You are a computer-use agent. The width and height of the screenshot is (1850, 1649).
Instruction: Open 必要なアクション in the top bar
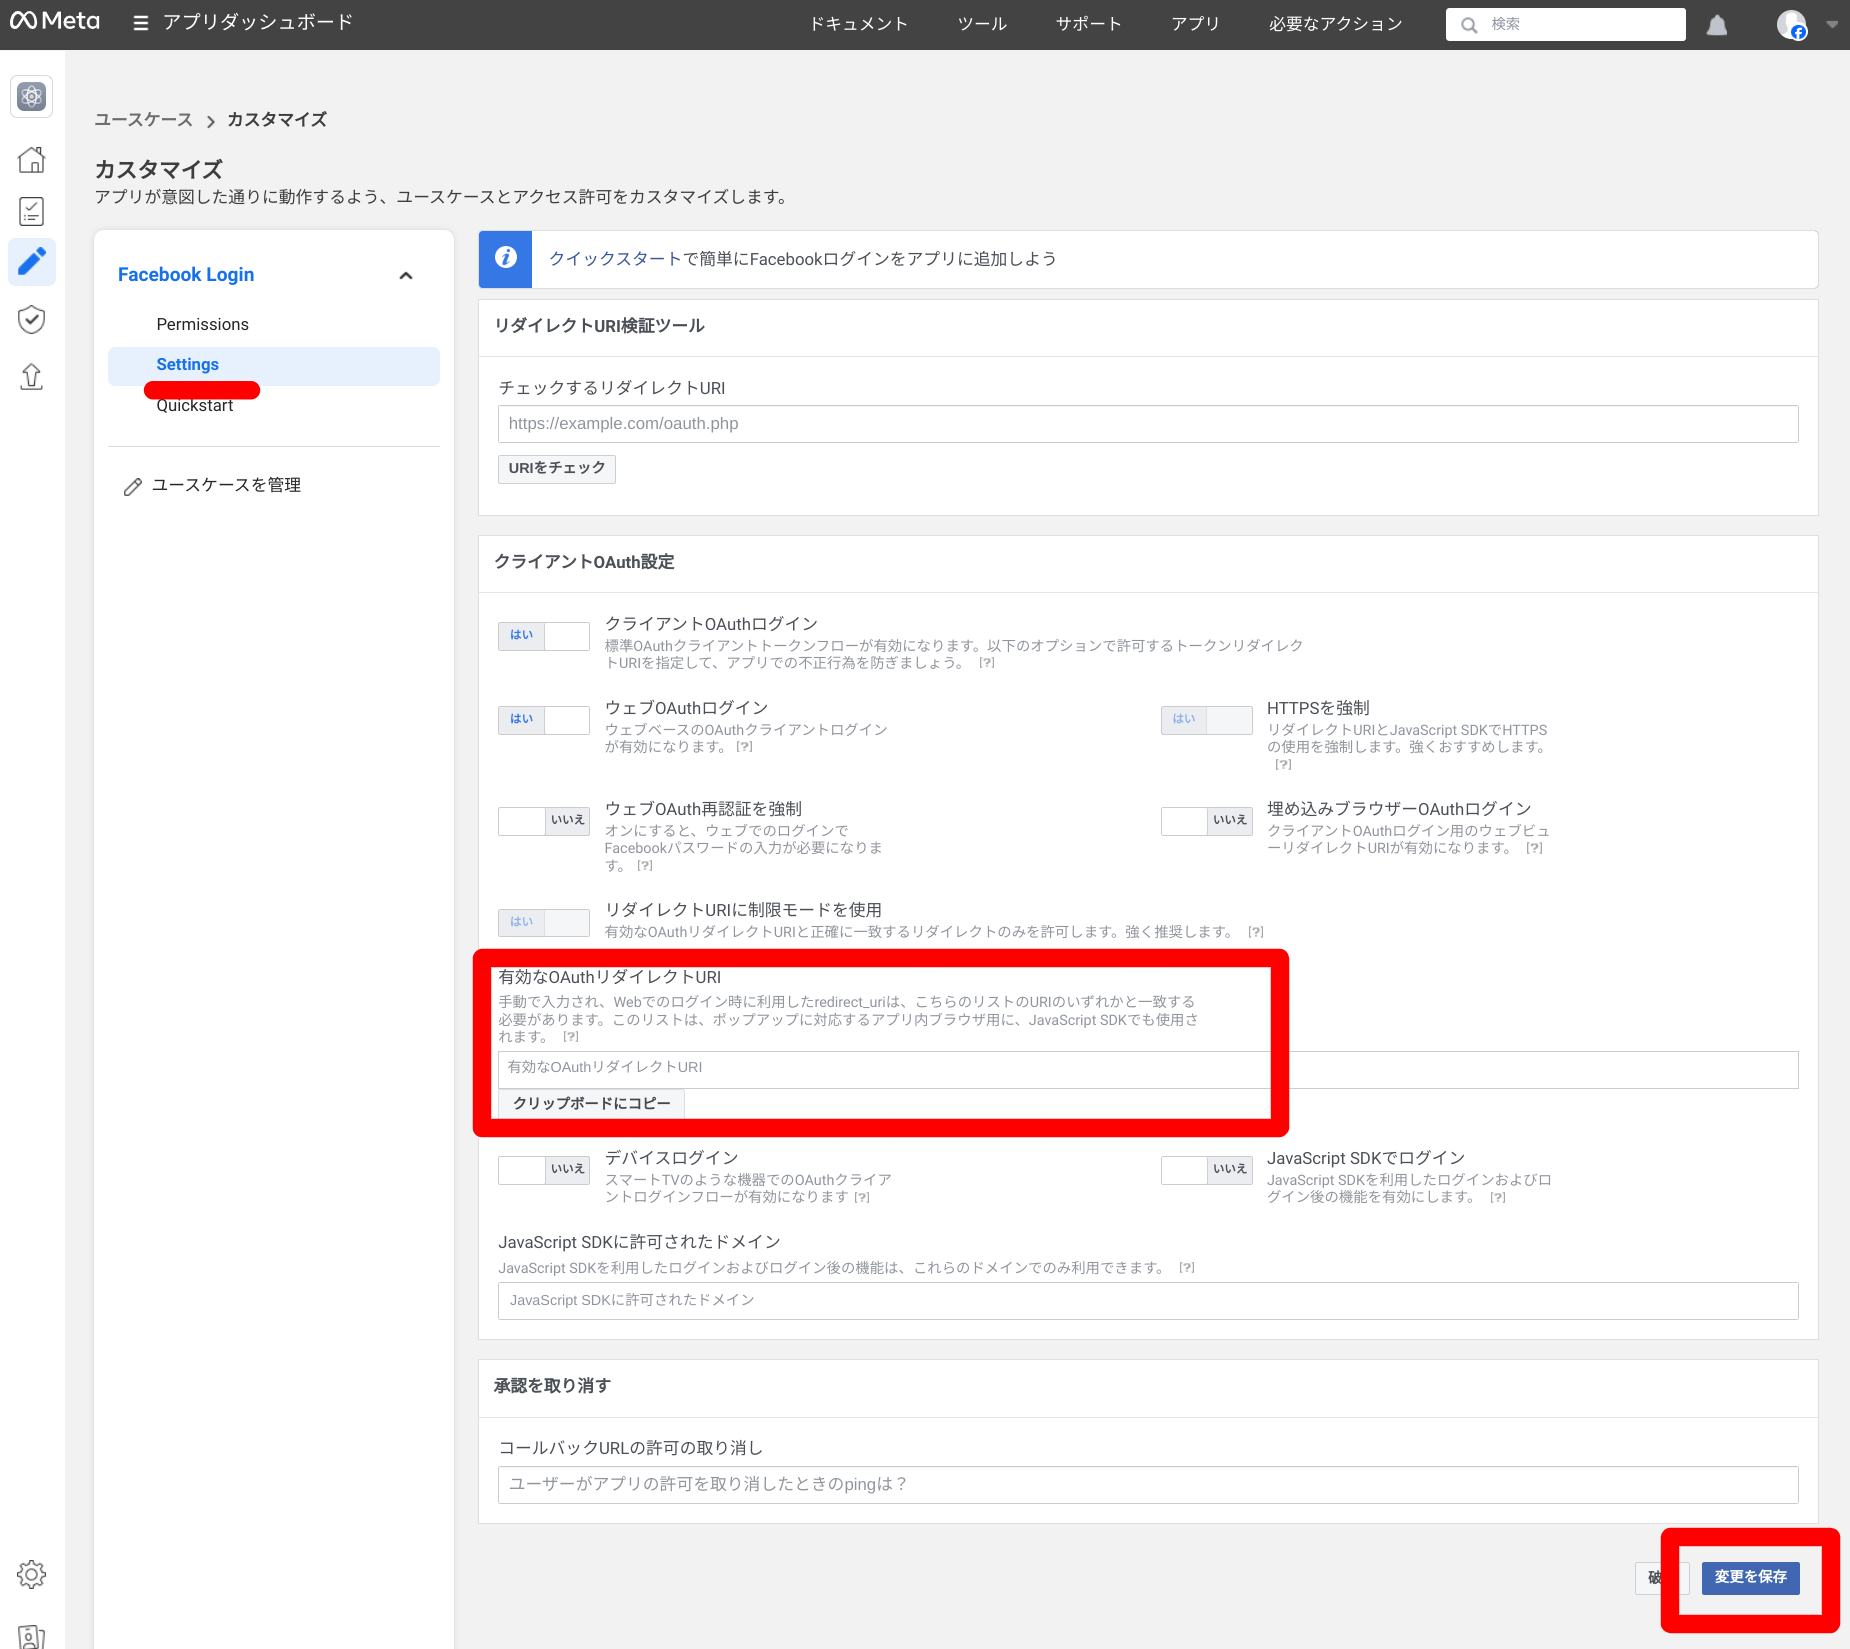point(1336,24)
